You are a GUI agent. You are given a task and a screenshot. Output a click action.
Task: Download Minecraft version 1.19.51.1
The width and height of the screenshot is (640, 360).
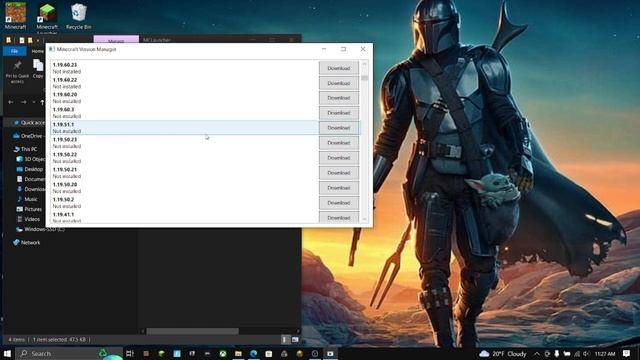pyautogui.click(x=339, y=128)
